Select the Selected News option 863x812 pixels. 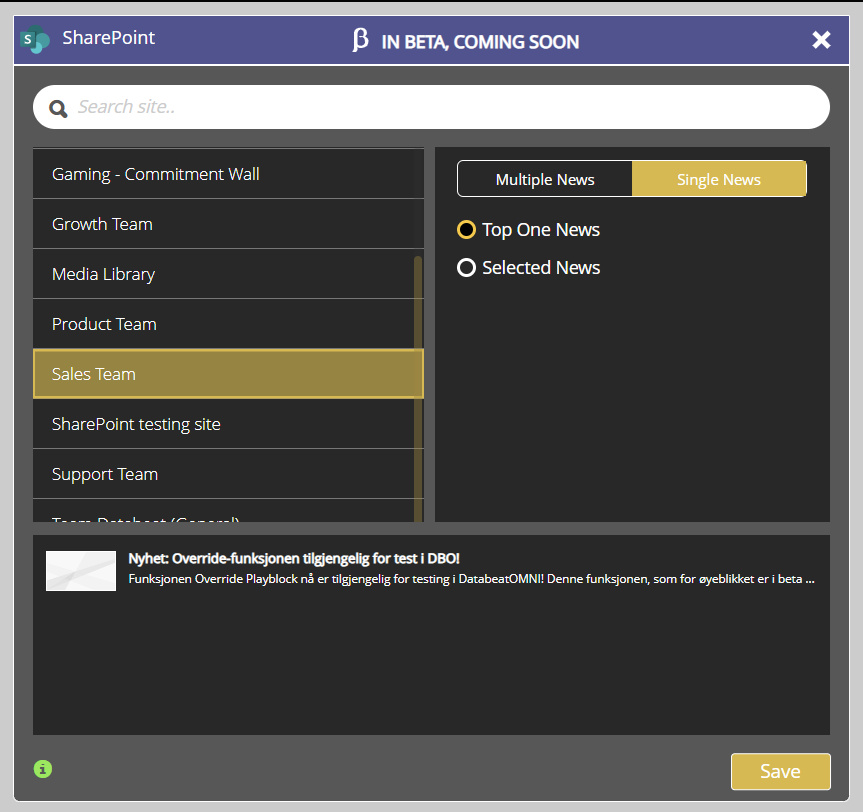click(x=466, y=267)
